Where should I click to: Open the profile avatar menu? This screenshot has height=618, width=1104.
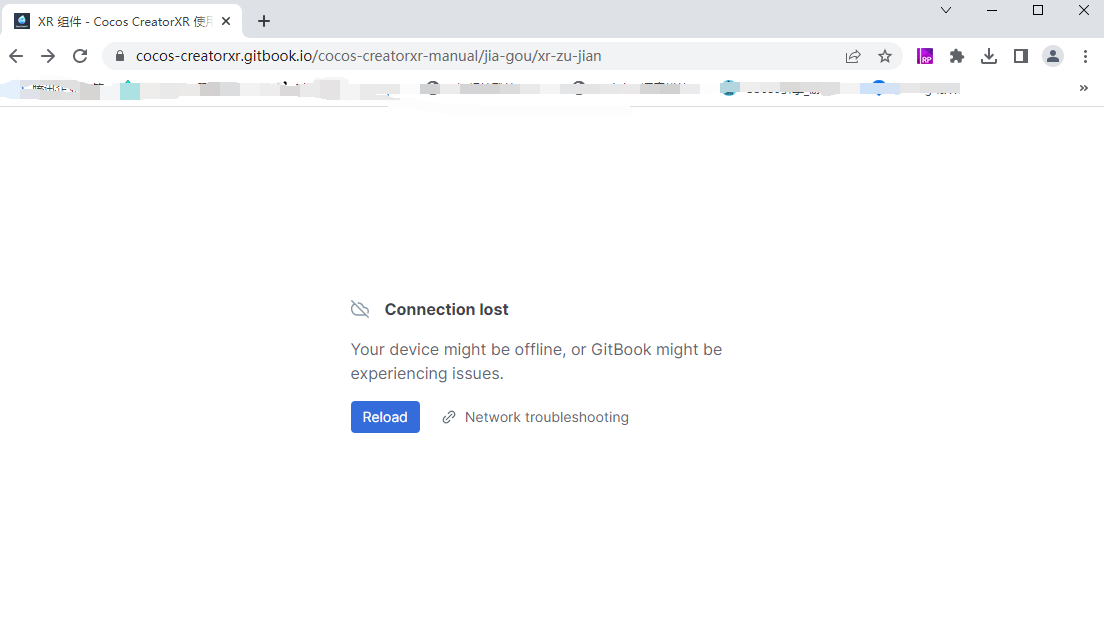pos(1053,56)
